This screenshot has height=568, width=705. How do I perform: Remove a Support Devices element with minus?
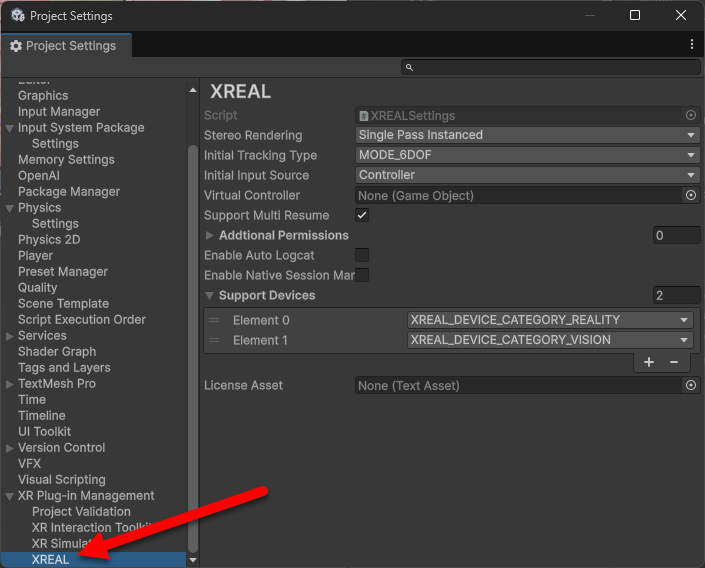click(674, 362)
